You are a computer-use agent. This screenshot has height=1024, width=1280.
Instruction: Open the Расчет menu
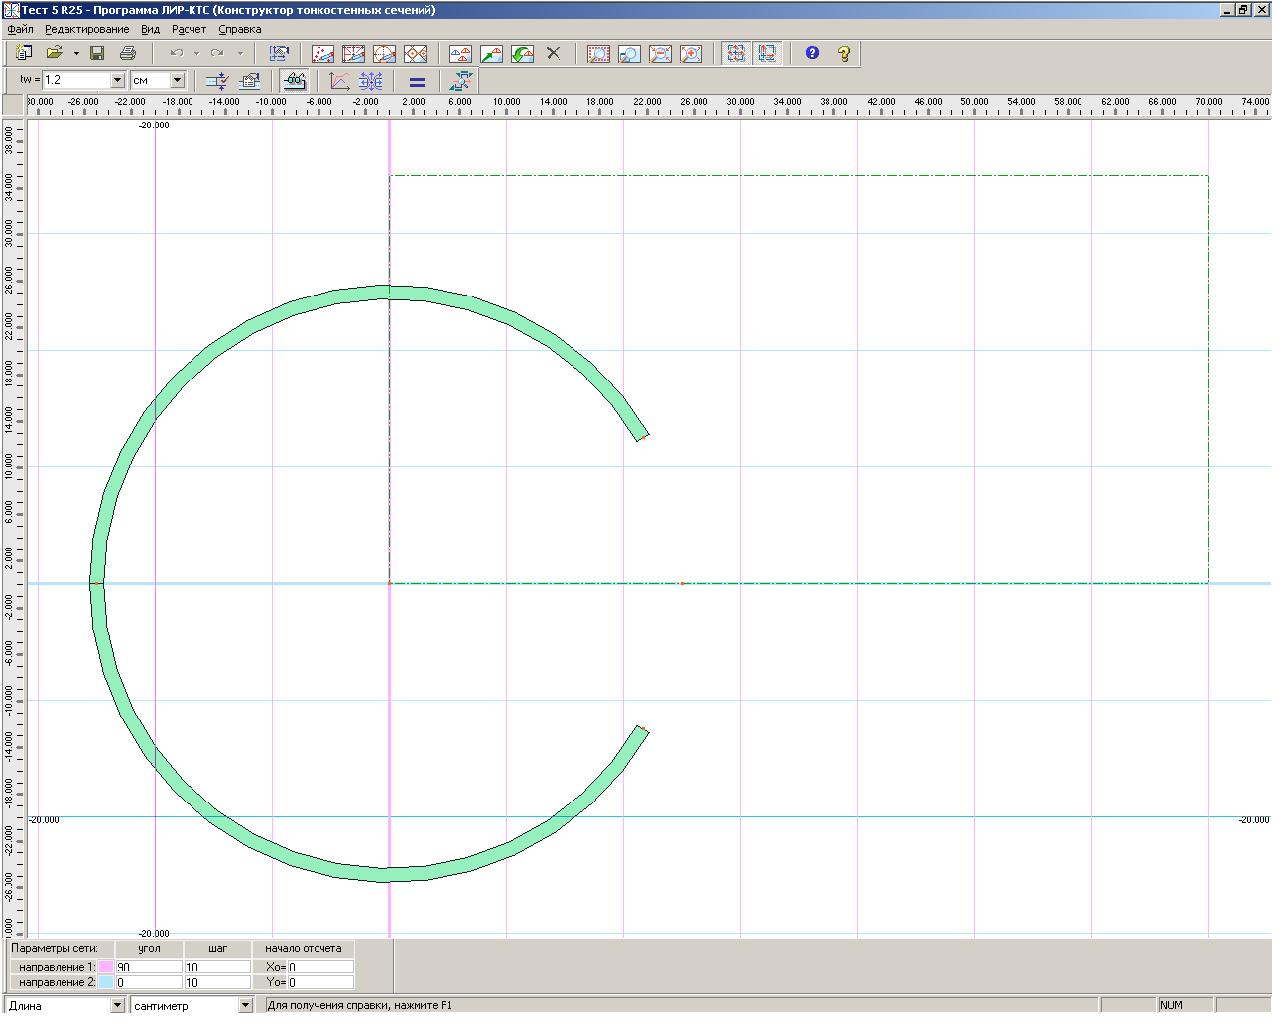pyautogui.click(x=188, y=29)
